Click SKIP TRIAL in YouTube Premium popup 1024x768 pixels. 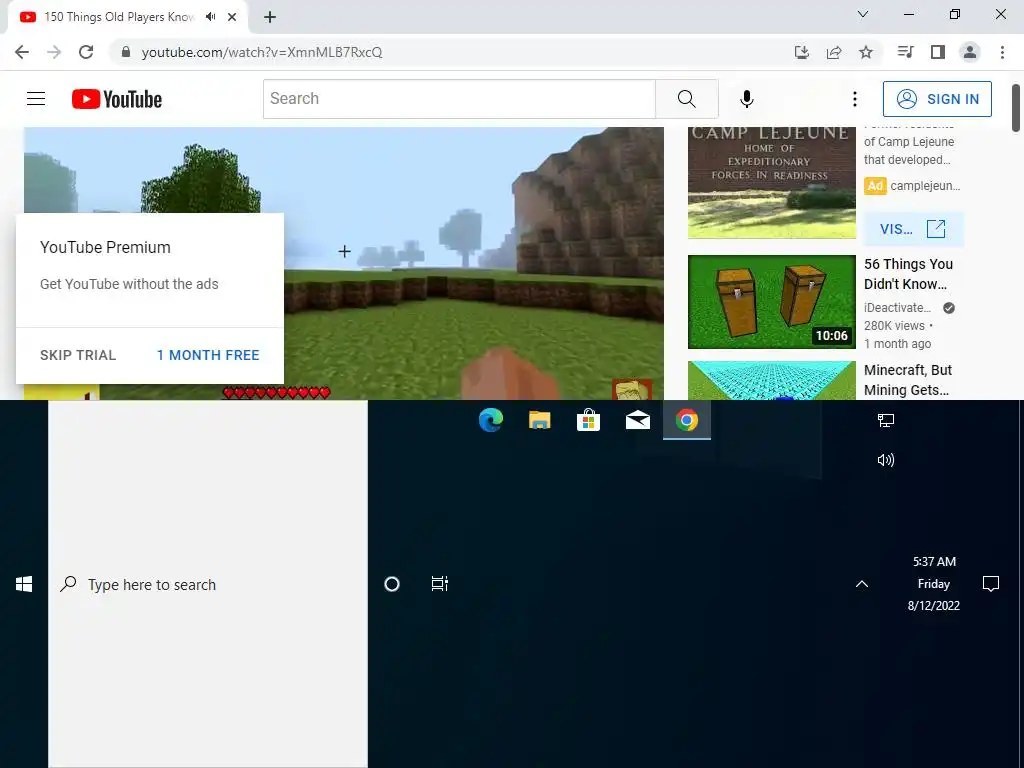(x=78, y=355)
